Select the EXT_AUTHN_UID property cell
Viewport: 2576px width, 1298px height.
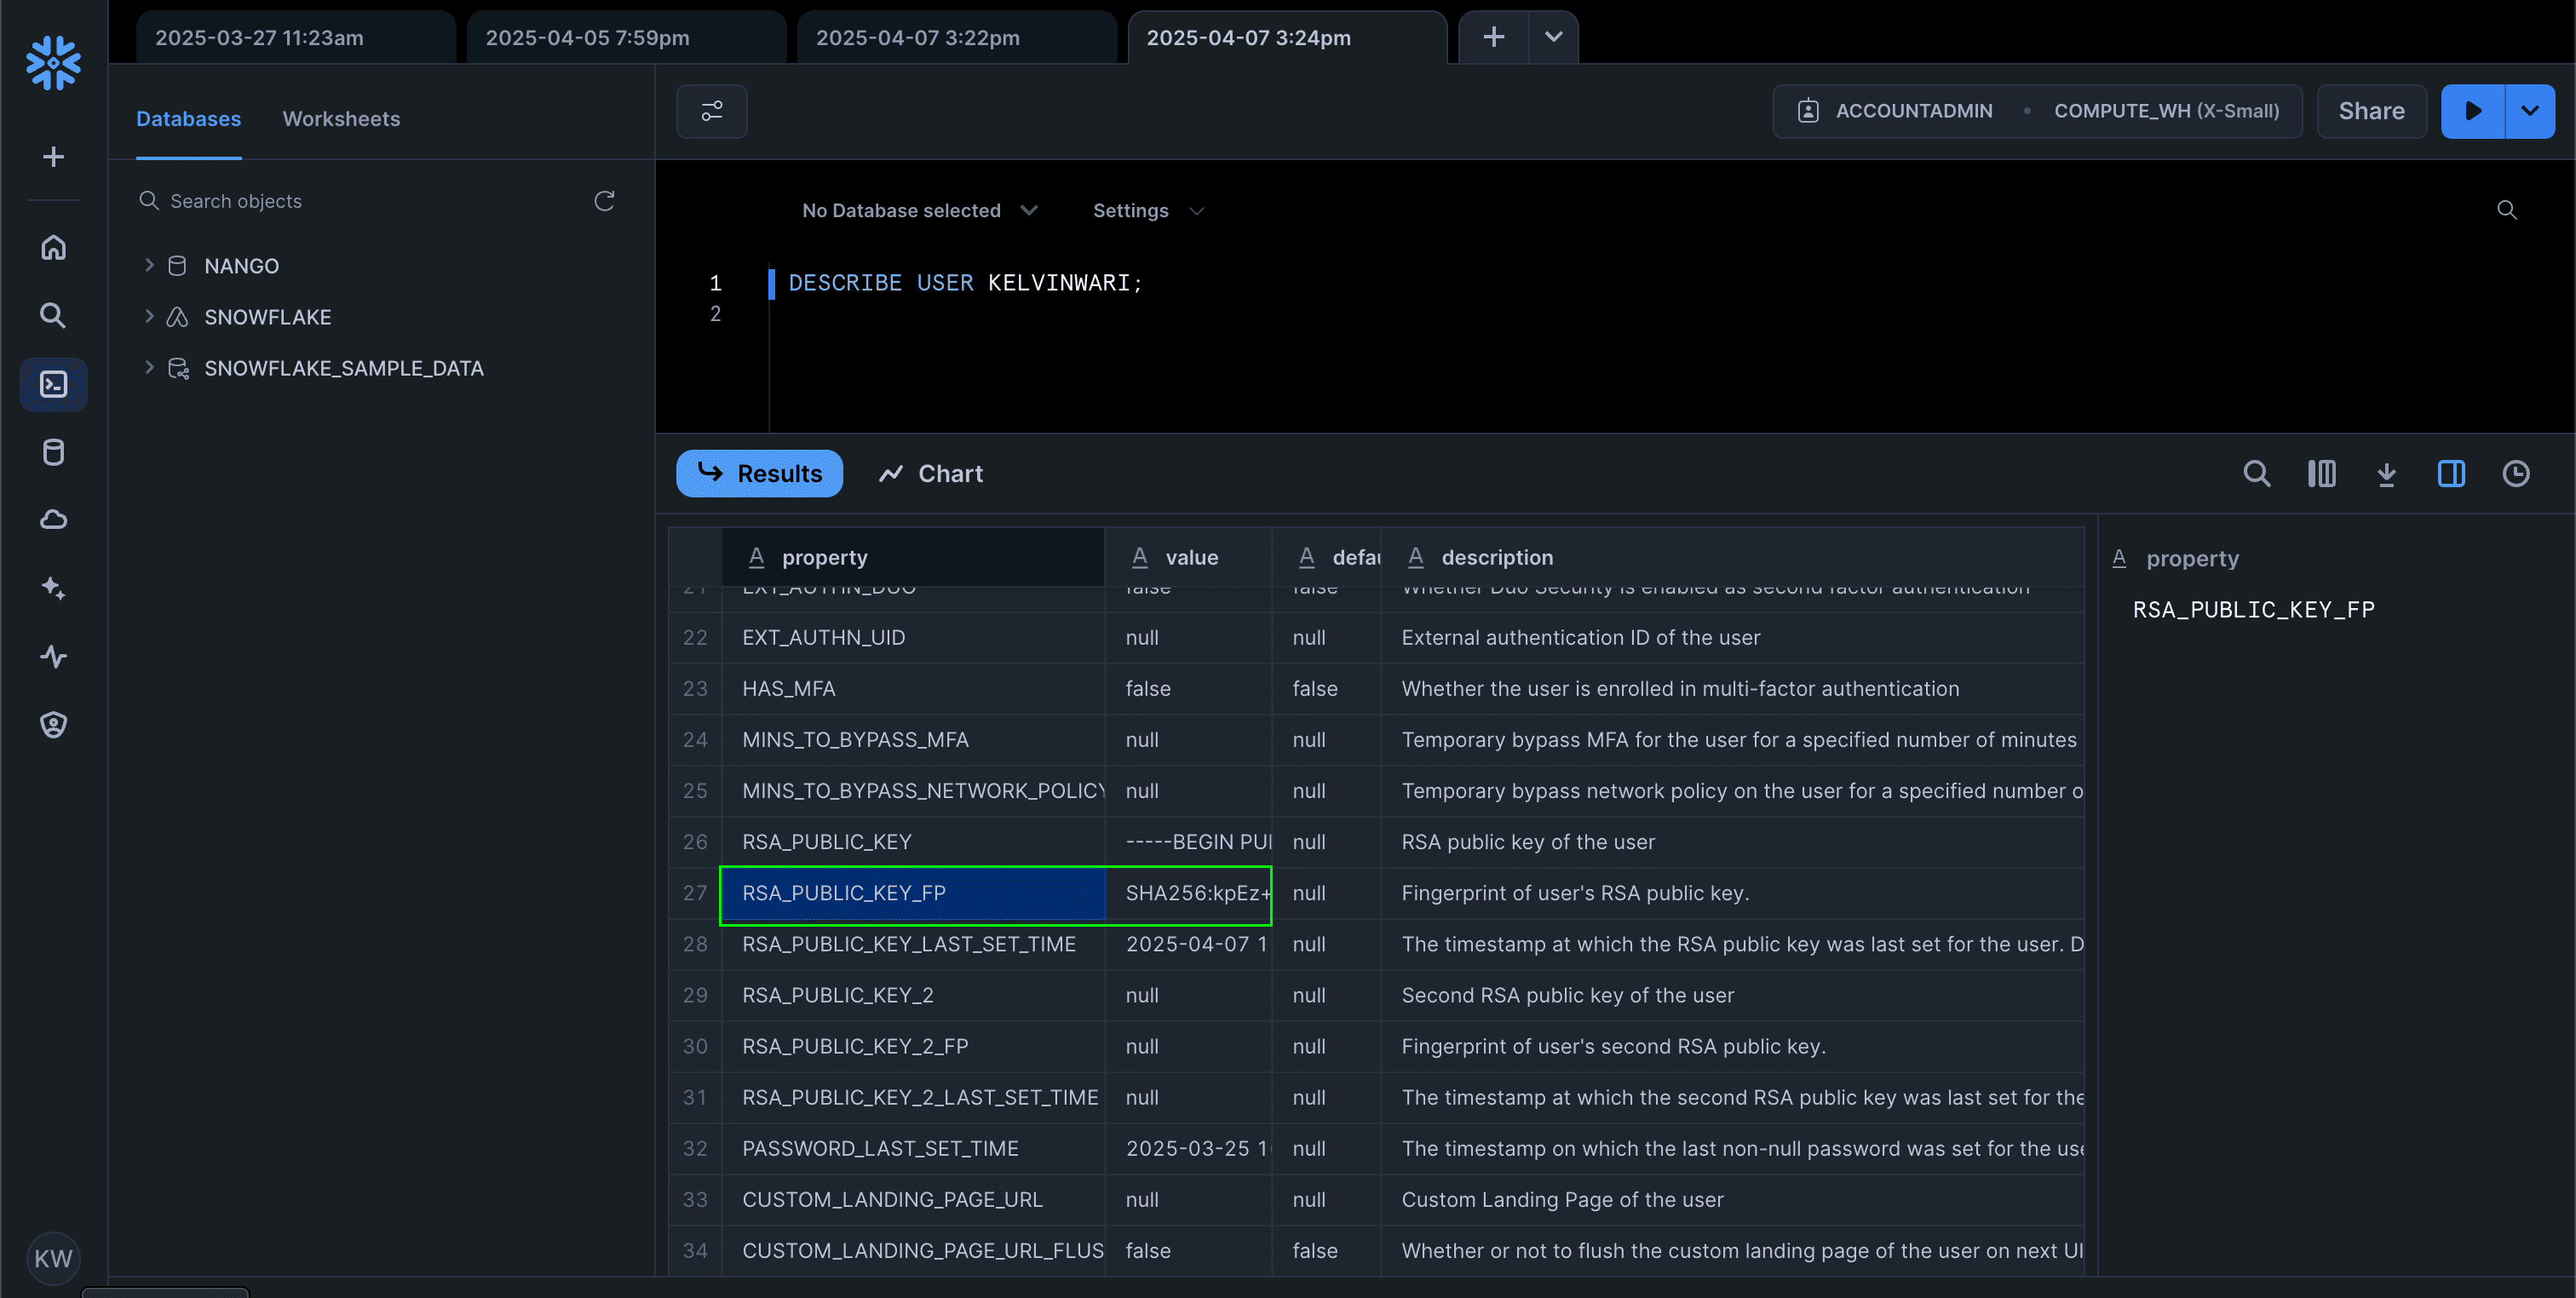point(913,638)
